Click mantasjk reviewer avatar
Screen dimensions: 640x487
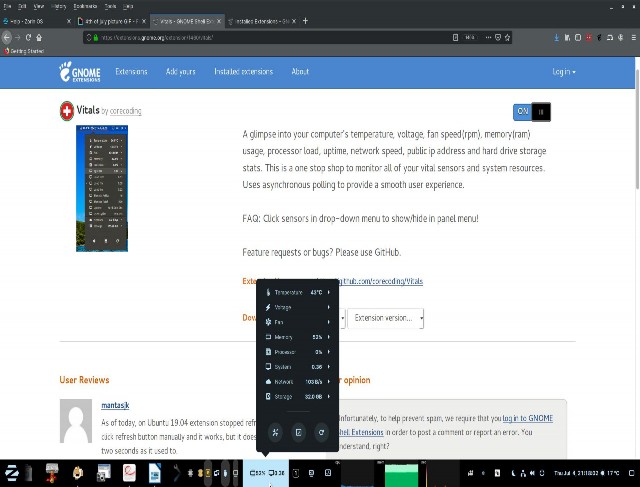click(76, 421)
